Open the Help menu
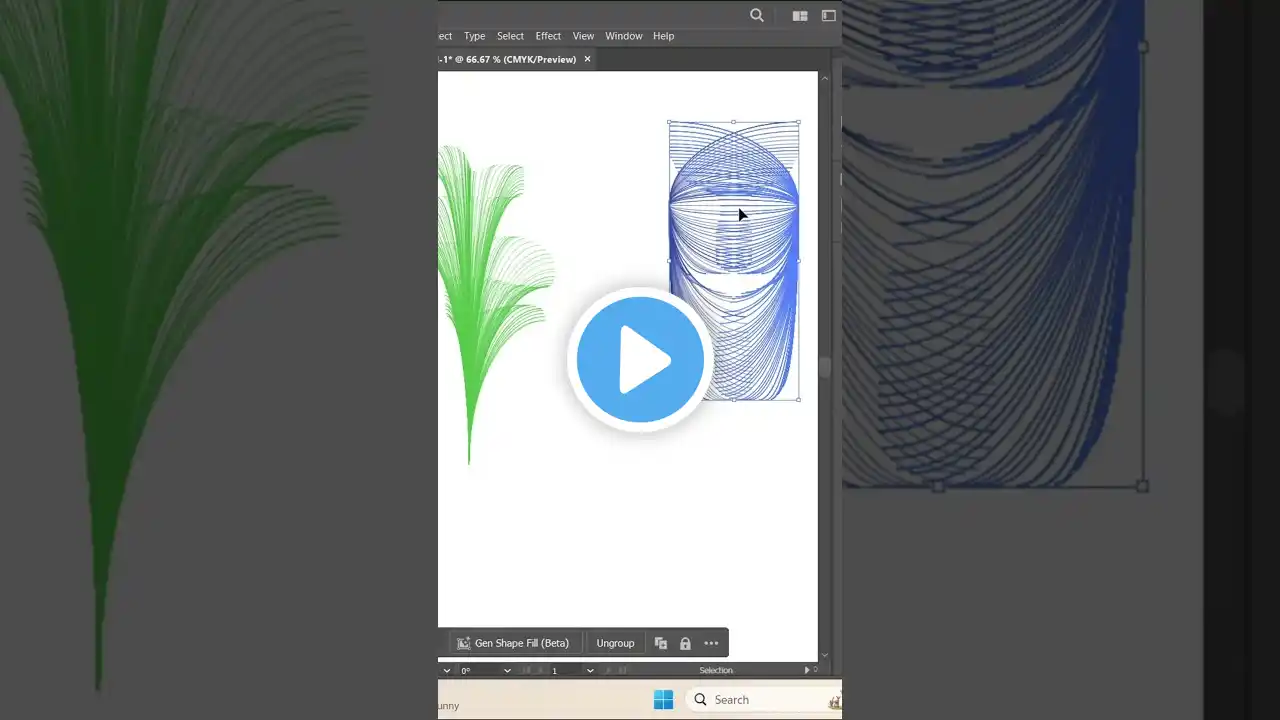 point(664,36)
